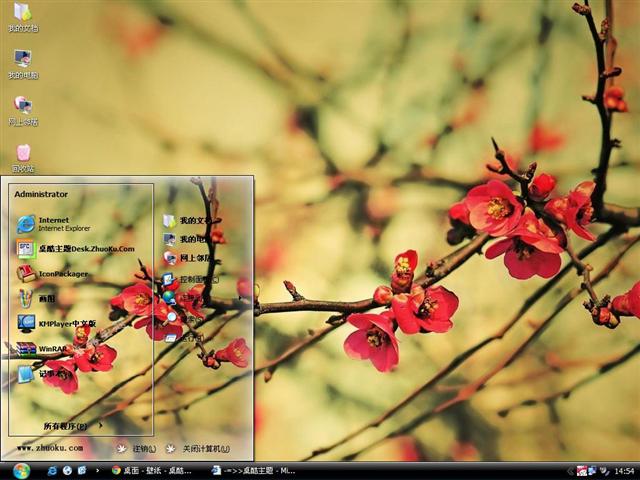Launch IconPackager from start menu
The height and width of the screenshot is (480, 640).
(x=52, y=274)
